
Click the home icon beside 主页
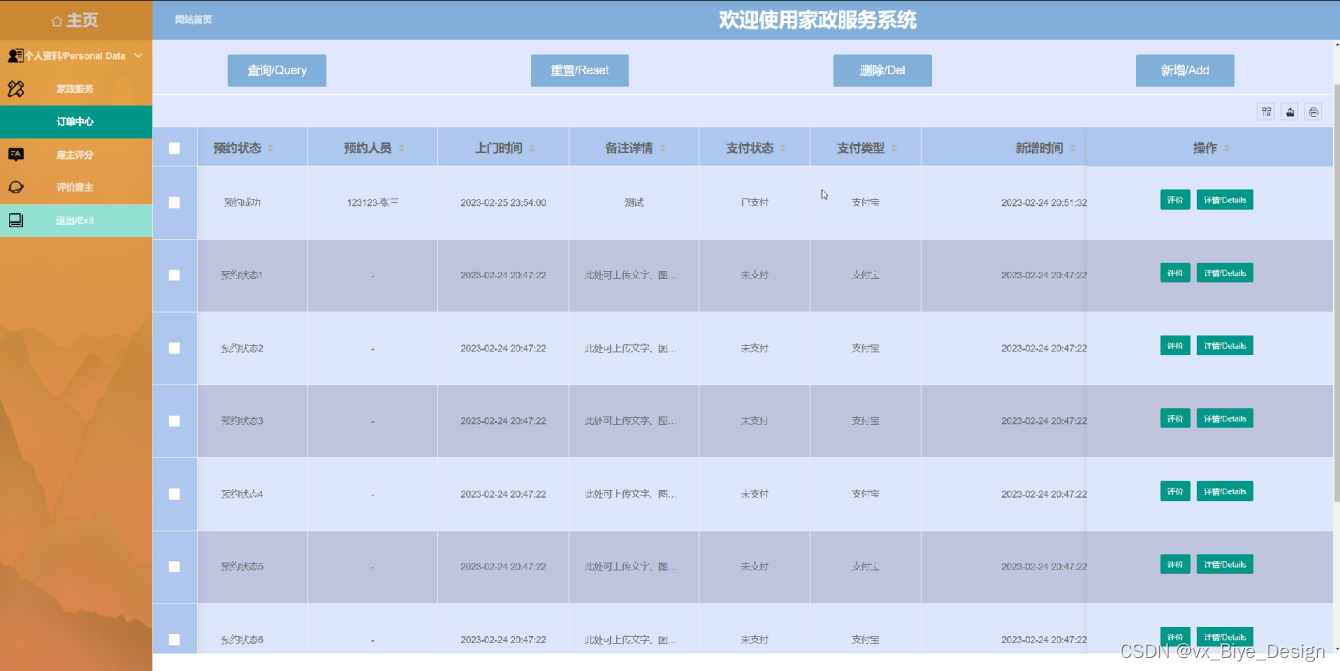(56, 20)
